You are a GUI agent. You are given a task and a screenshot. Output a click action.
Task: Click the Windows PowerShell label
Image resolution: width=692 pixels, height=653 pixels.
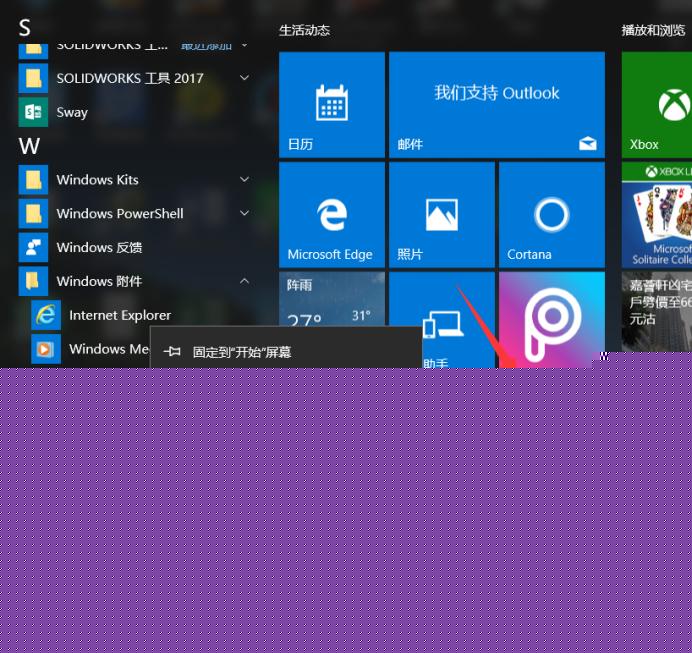(120, 214)
